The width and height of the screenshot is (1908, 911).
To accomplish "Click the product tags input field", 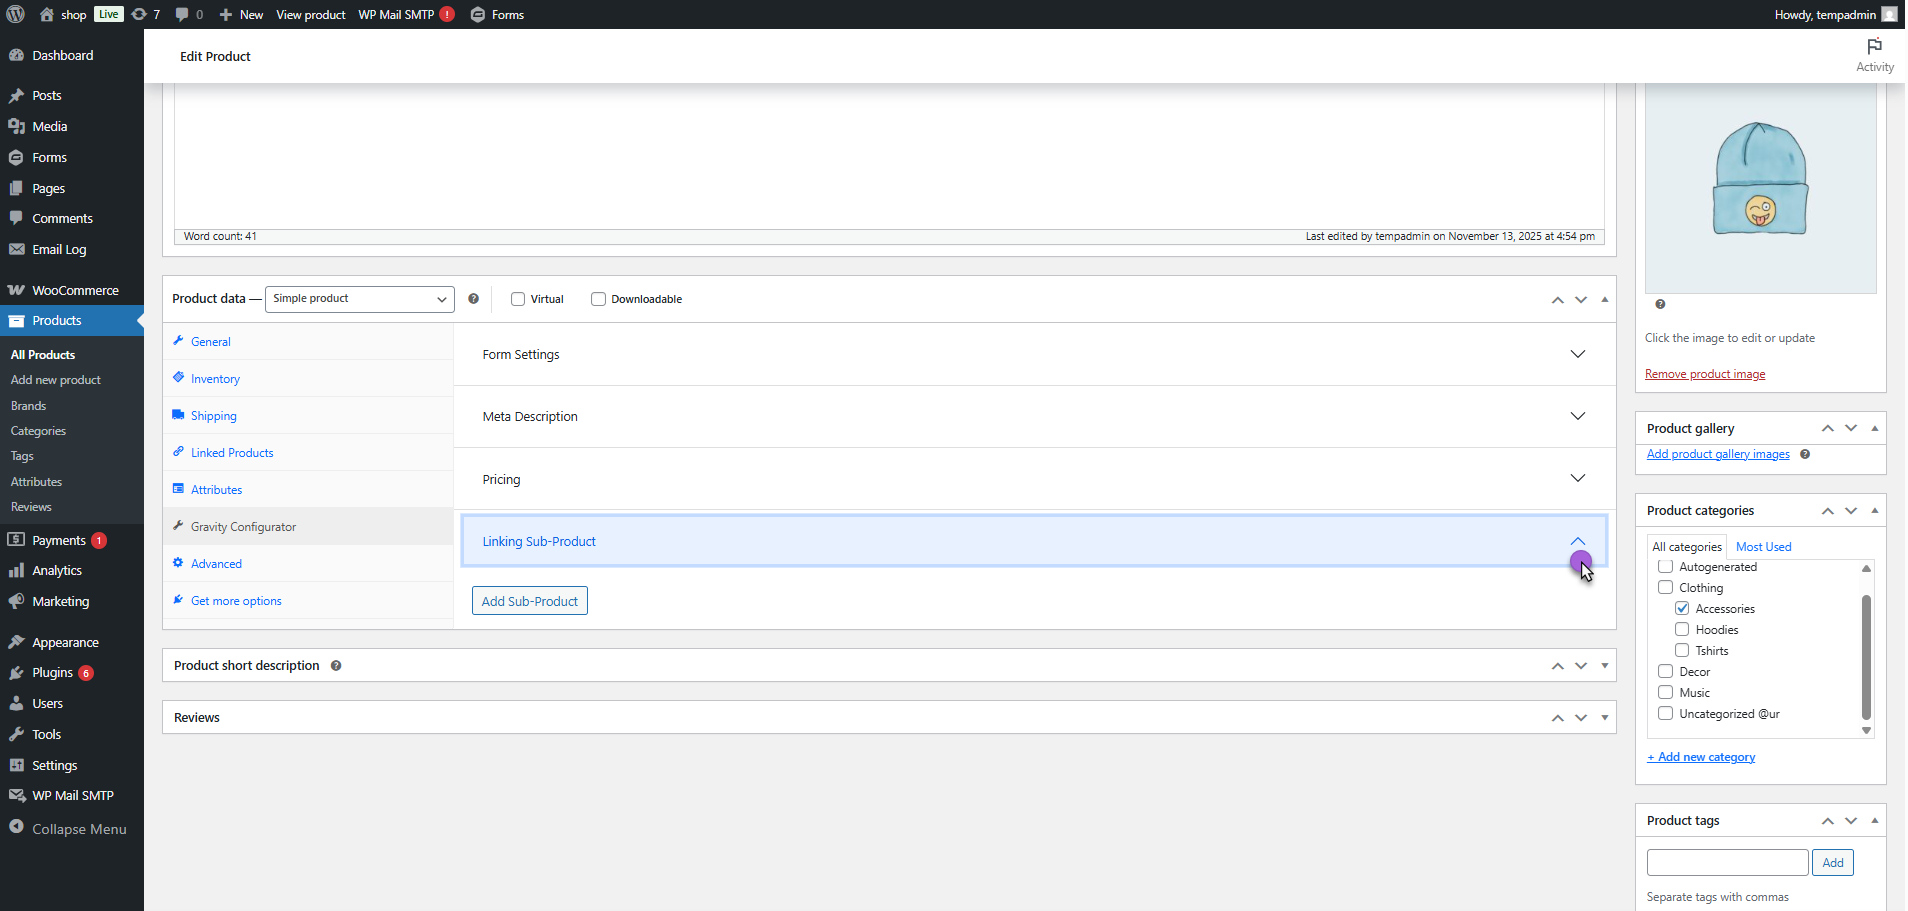I will point(1727,863).
